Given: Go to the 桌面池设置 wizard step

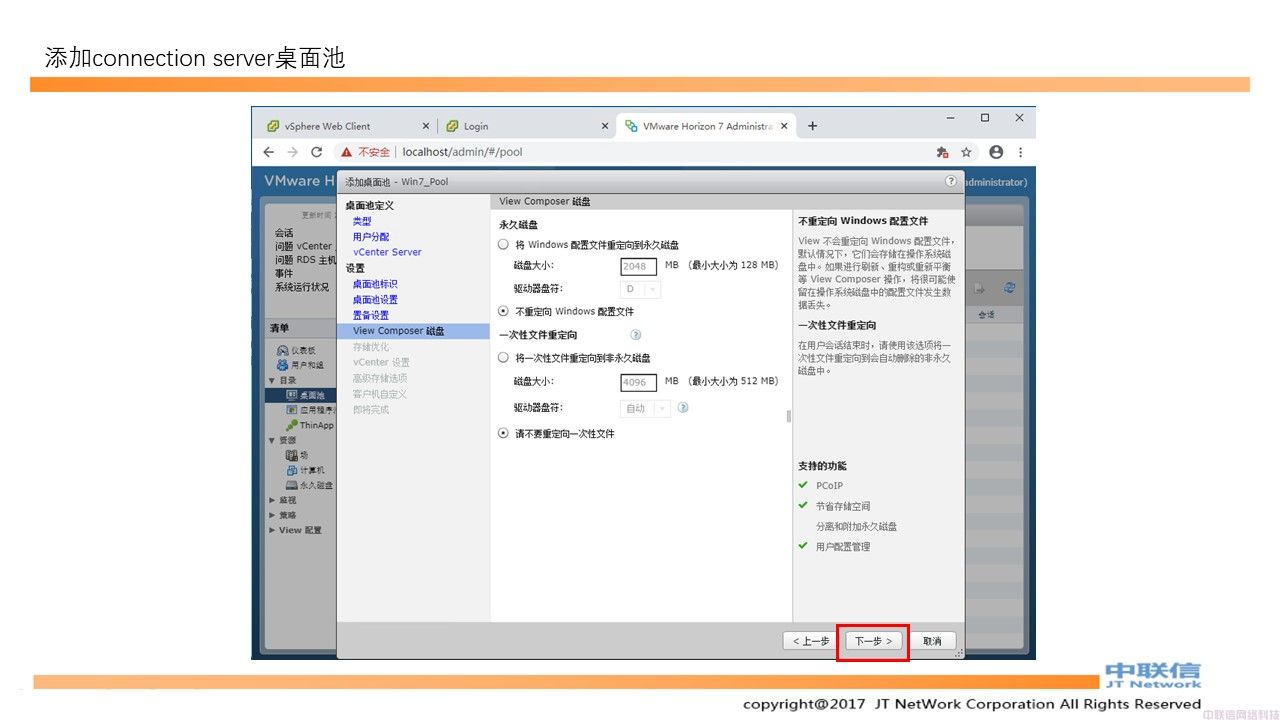Looking at the screenshot, I should point(375,299).
